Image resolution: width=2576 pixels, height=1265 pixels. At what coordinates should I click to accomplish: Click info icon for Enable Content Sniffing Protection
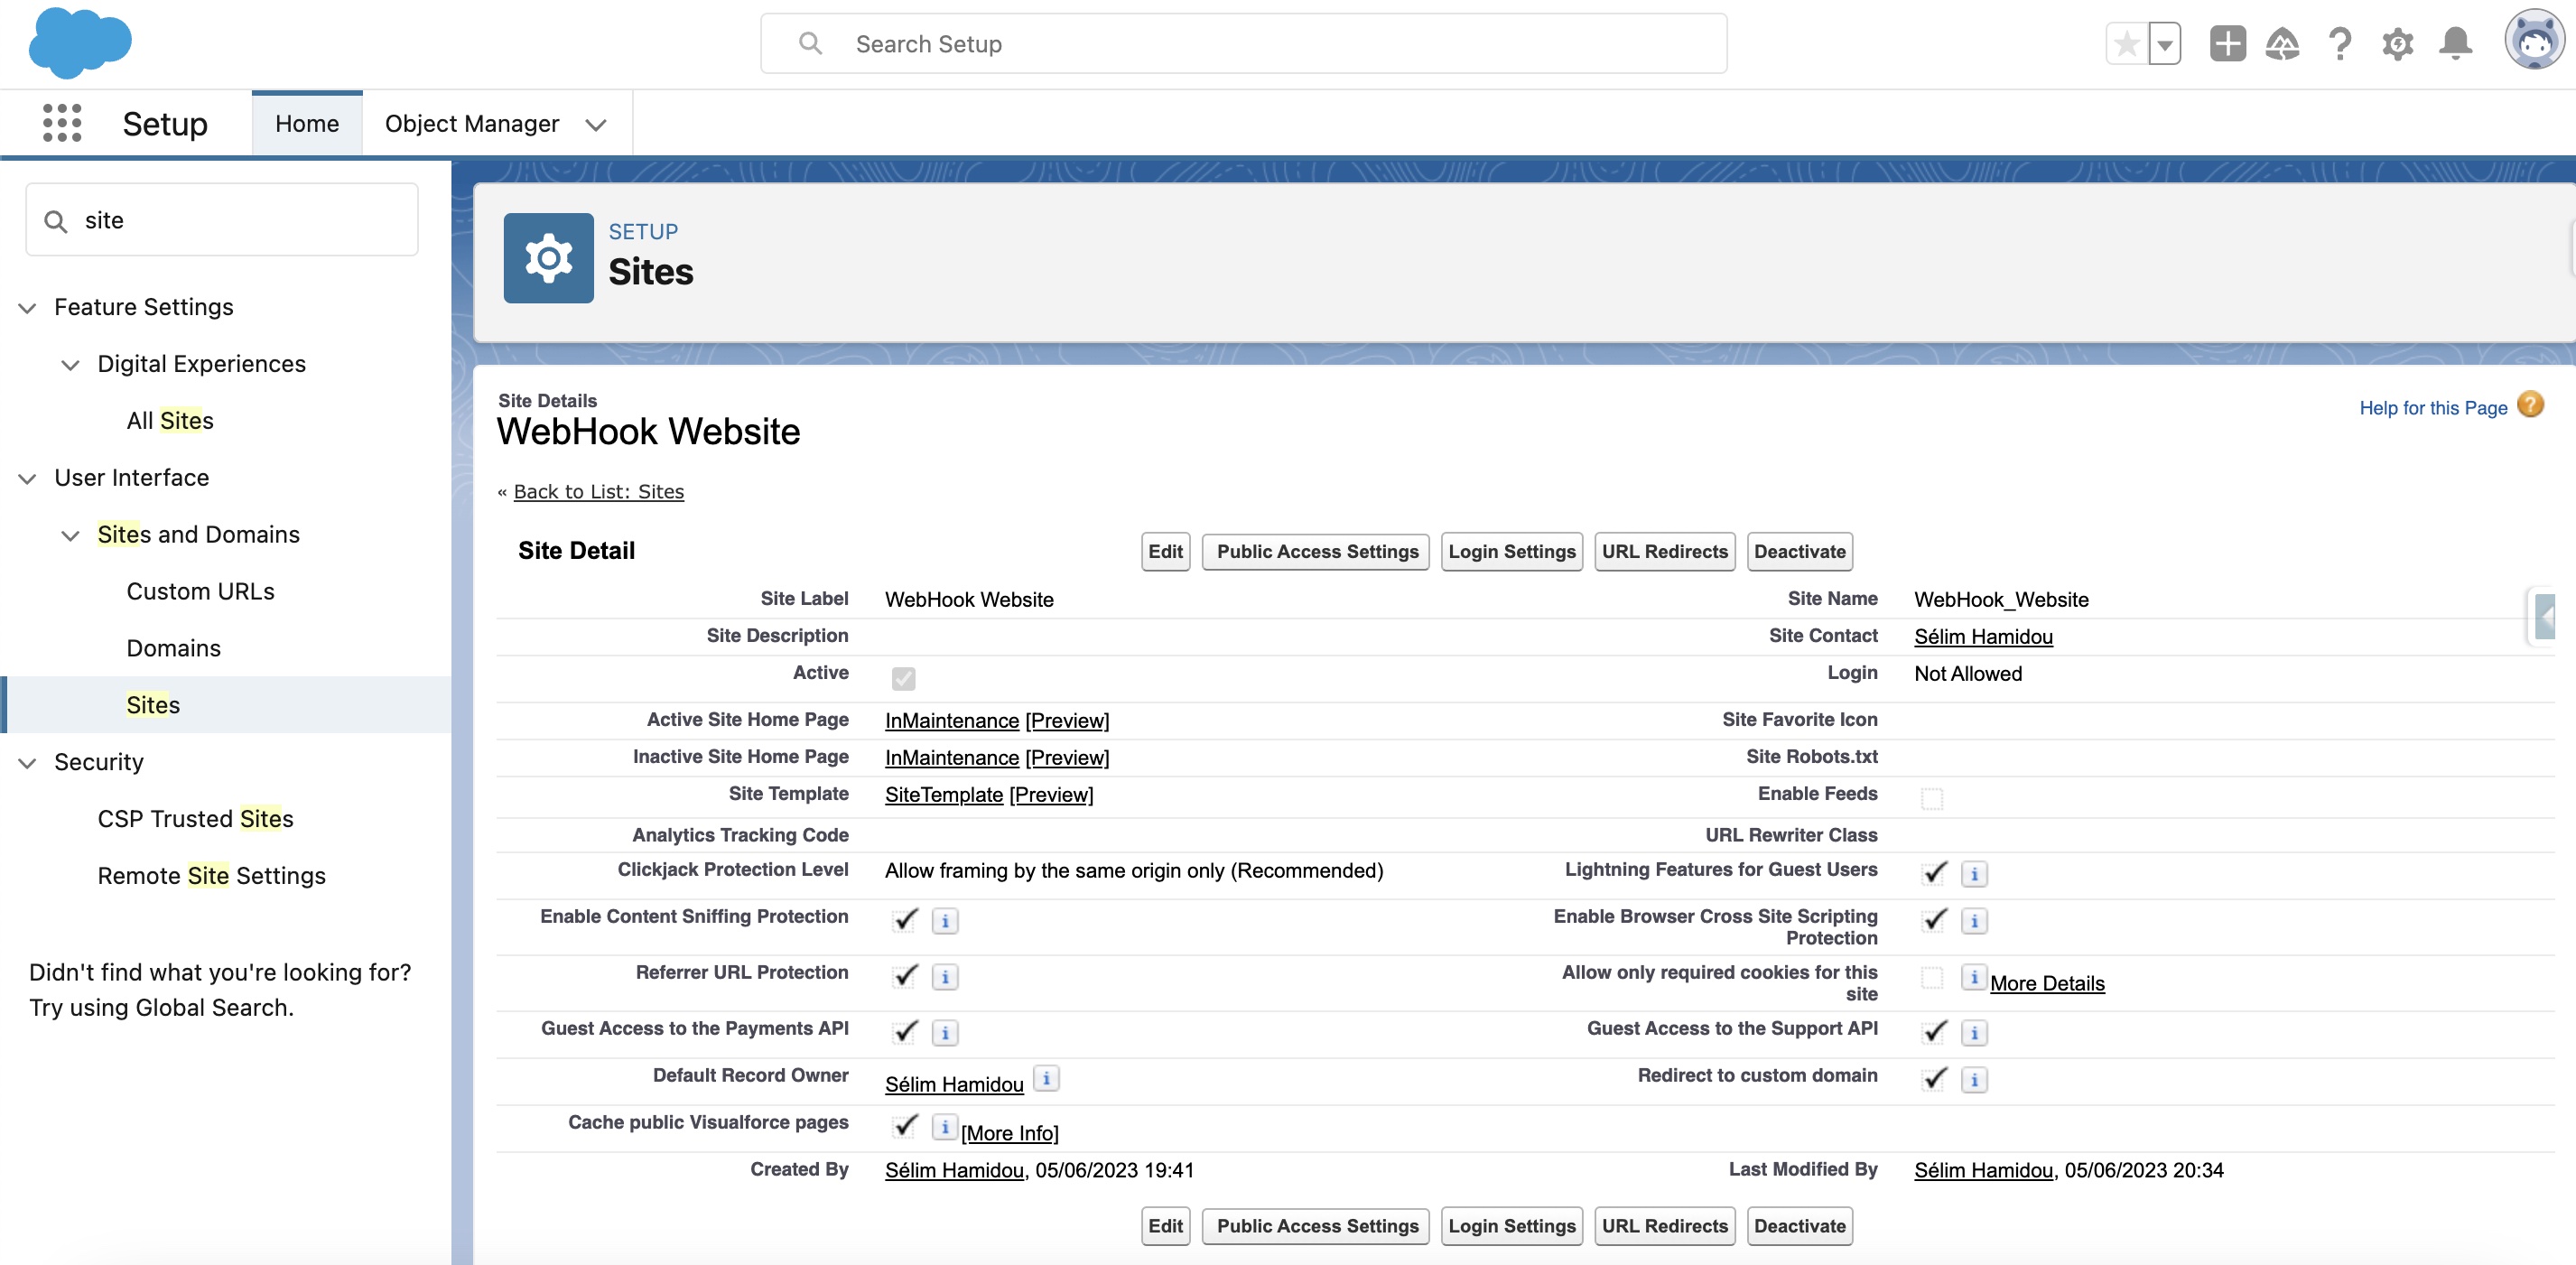click(x=945, y=921)
